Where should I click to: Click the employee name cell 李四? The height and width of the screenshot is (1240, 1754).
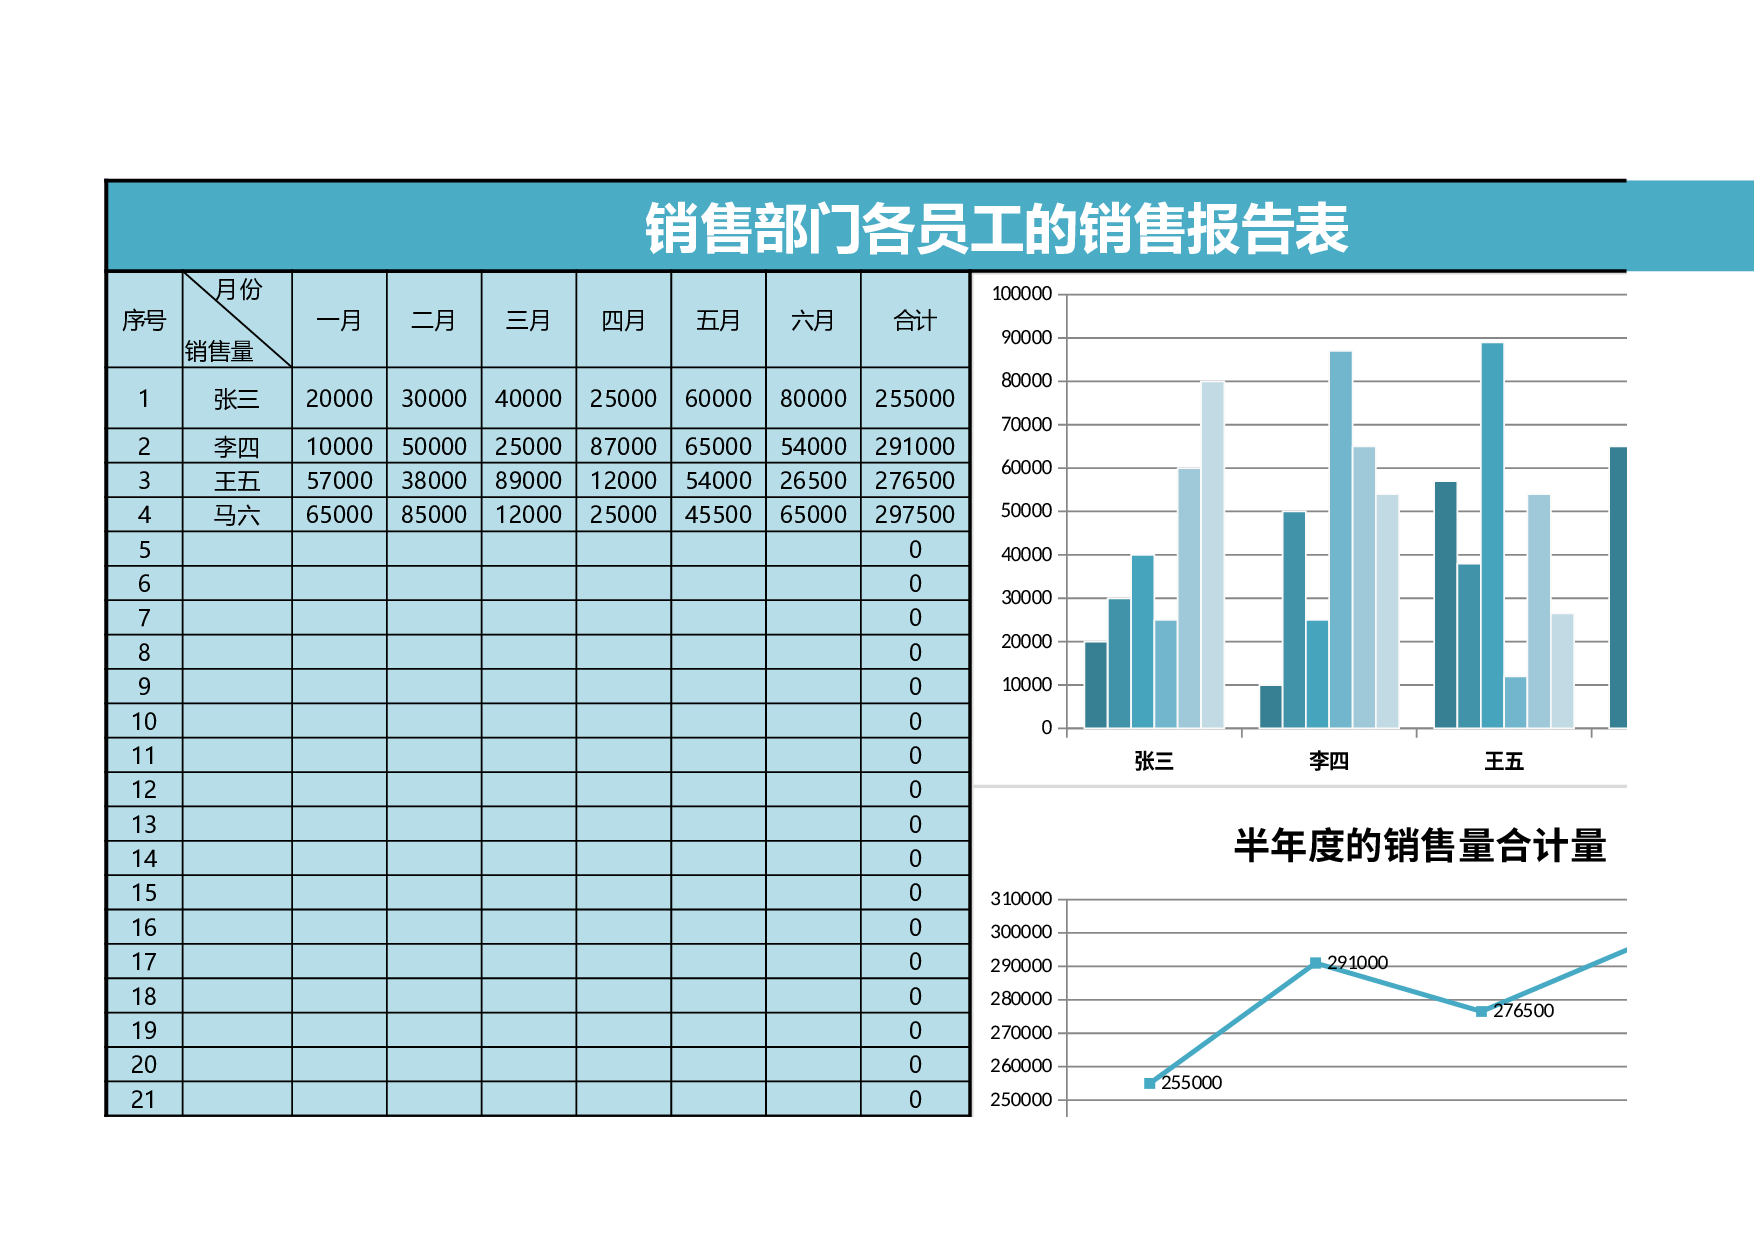pyautogui.click(x=237, y=446)
